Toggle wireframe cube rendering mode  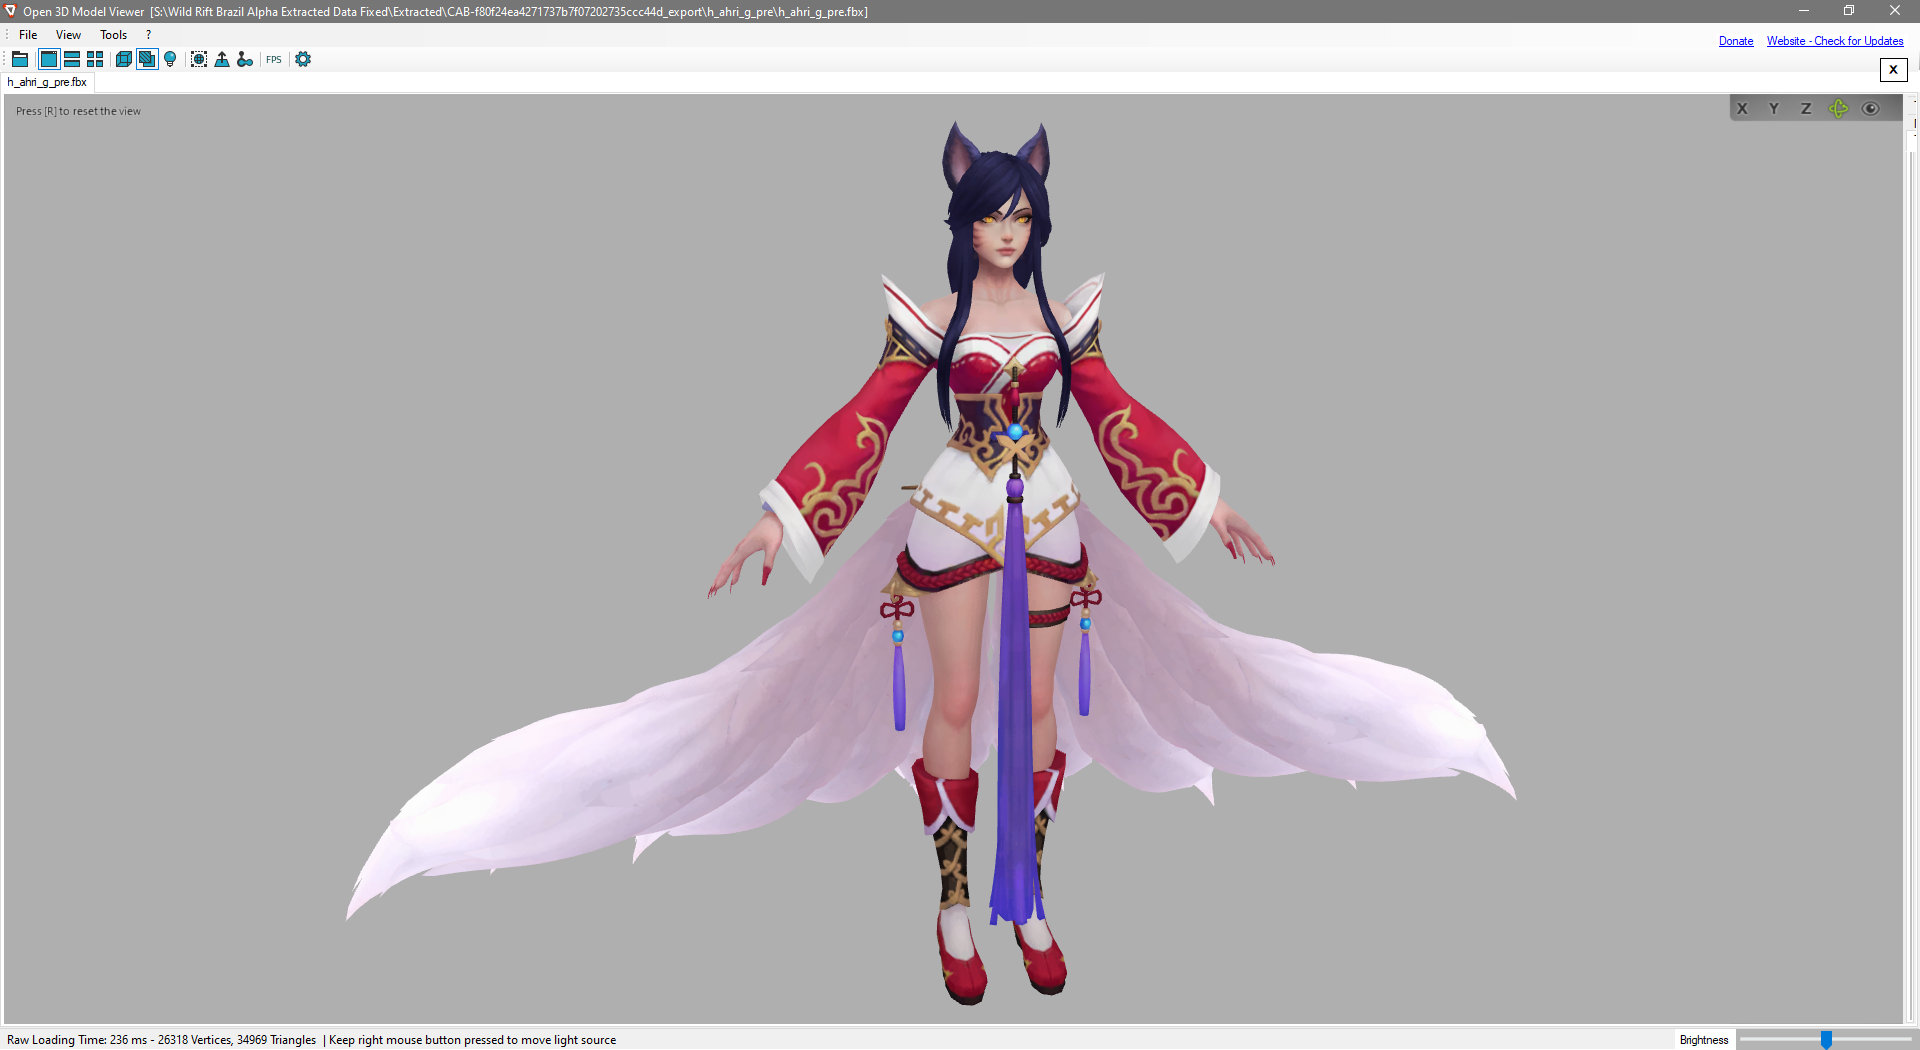tap(124, 60)
